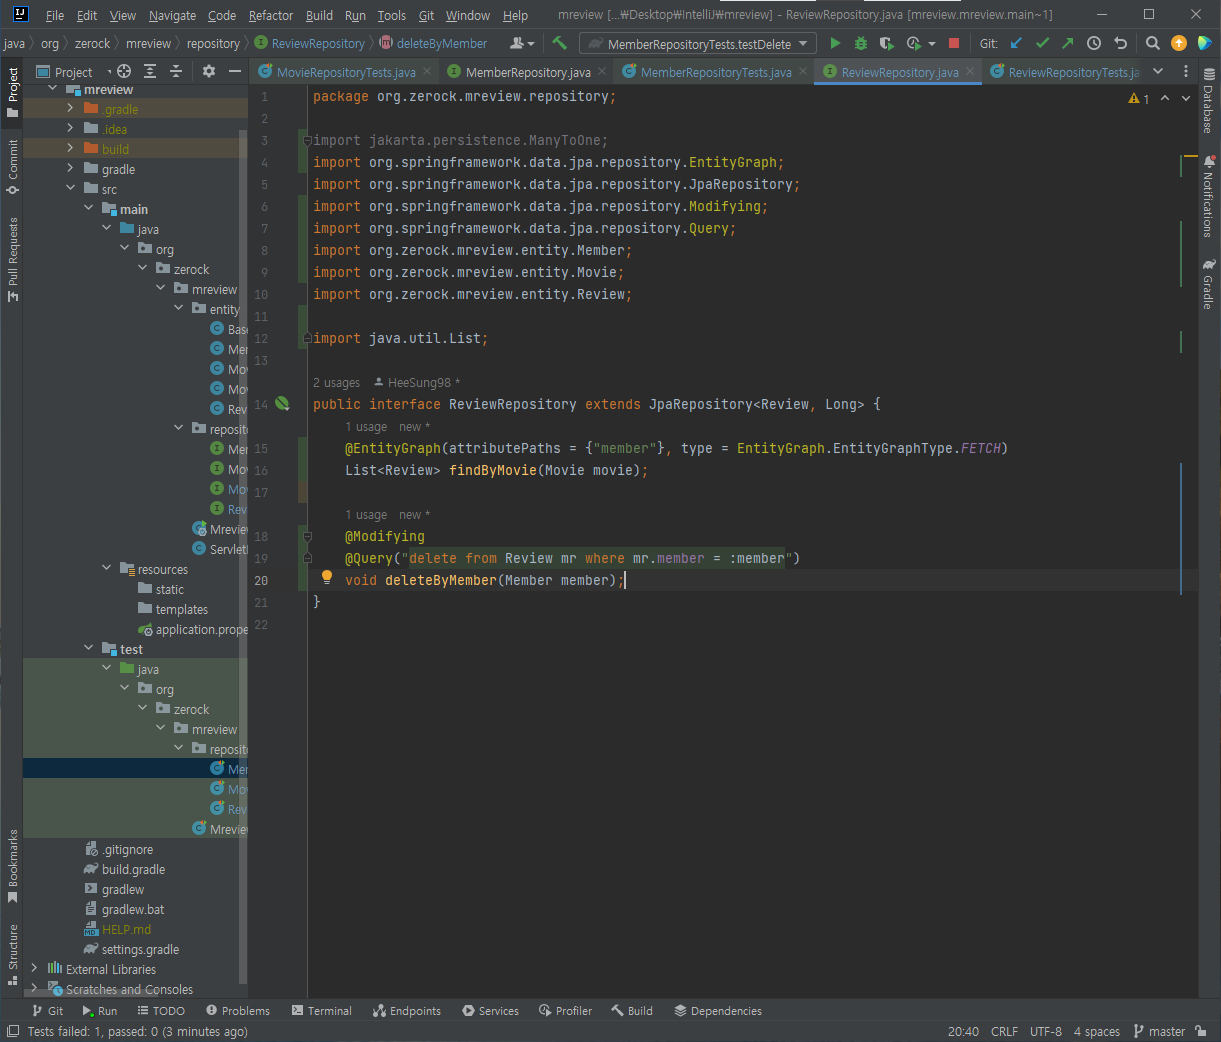
Task: Run with coverage from the toolbar
Action: click(x=886, y=43)
